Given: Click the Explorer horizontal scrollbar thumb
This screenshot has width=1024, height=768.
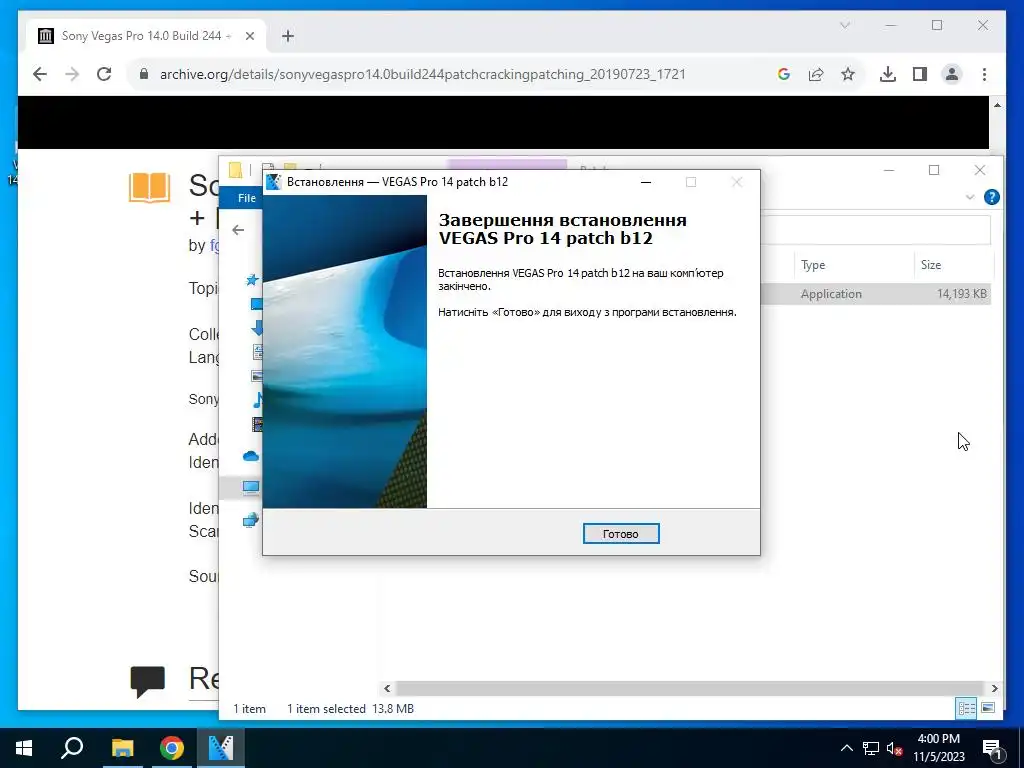Looking at the screenshot, I should [690, 688].
